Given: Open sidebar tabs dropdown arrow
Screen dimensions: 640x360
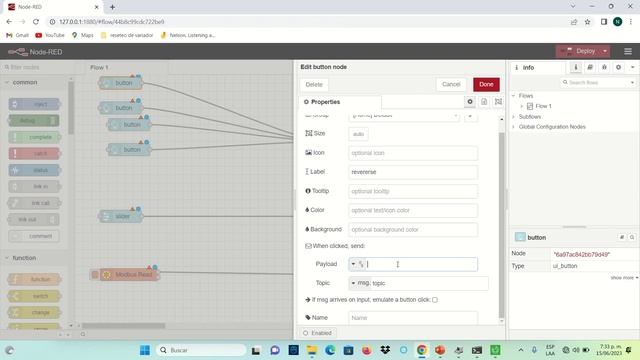Looking at the screenshot, I should point(633,67).
